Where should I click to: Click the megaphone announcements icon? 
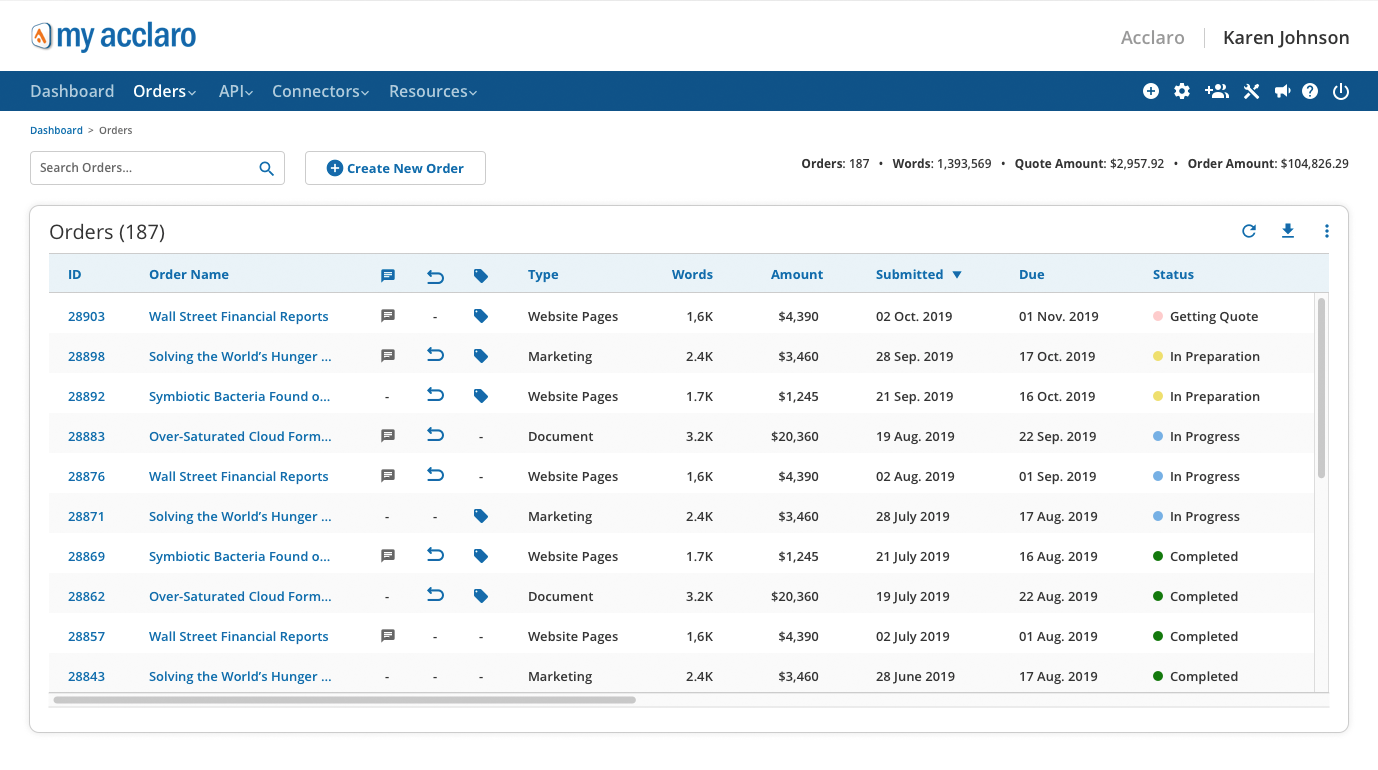(x=1282, y=91)
